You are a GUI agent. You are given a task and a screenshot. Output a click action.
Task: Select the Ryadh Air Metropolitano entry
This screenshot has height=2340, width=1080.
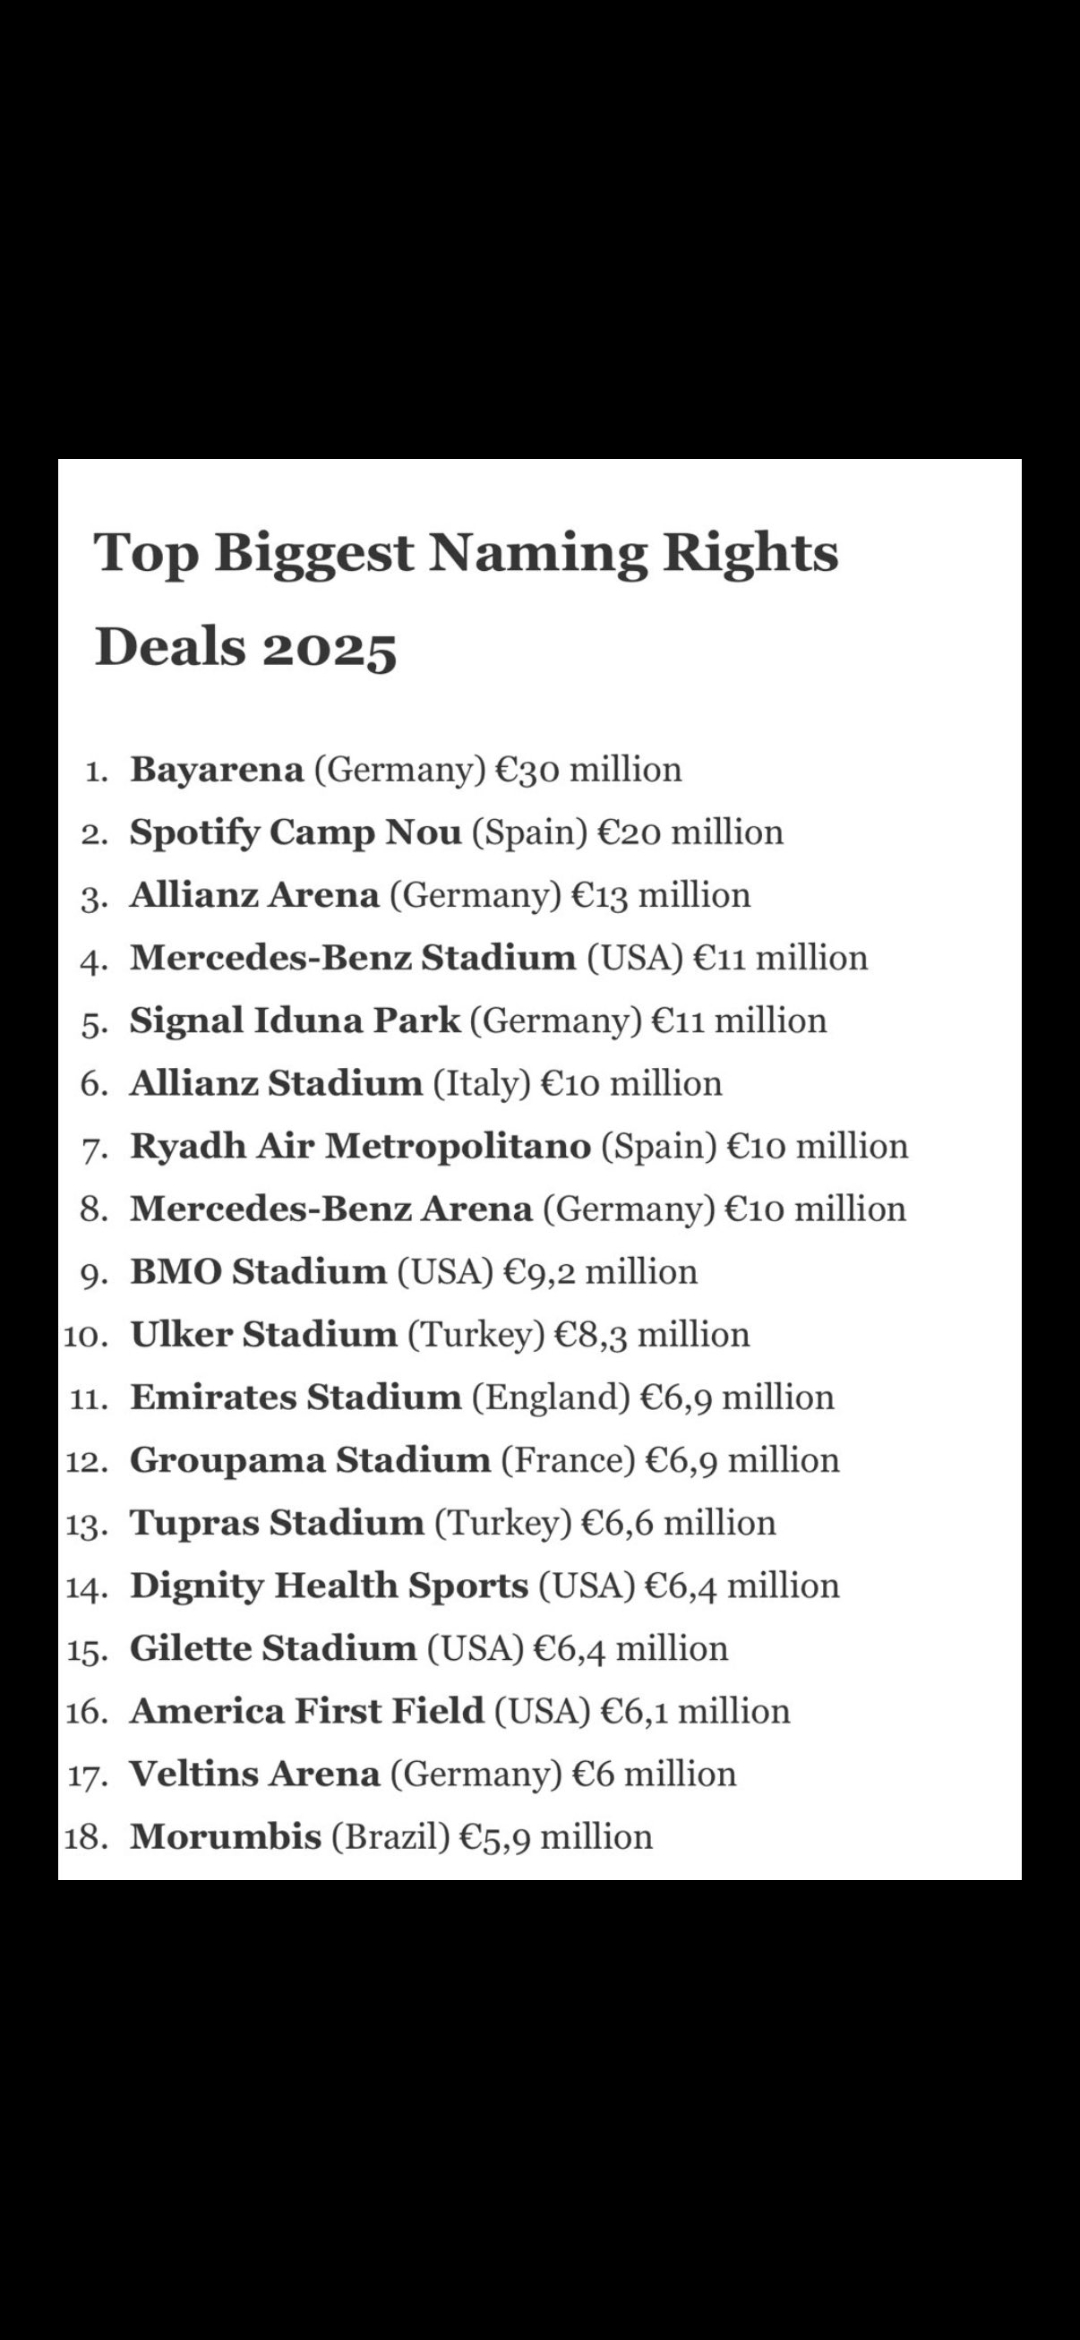coord(360,1146)
